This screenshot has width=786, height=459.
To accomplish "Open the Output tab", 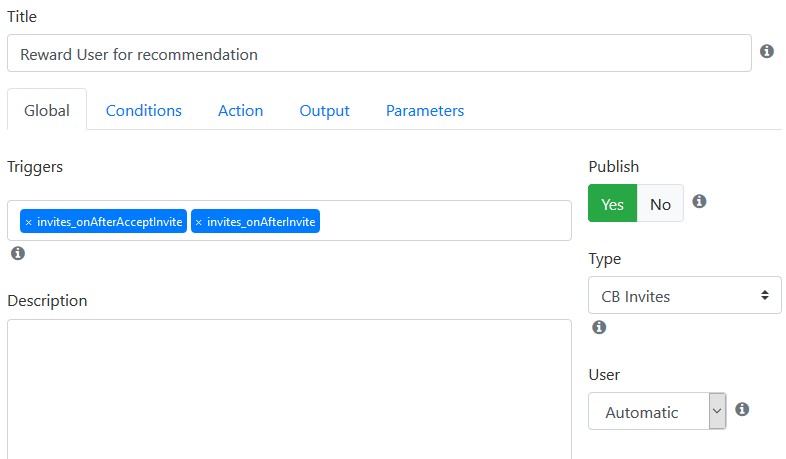I will pos(324,110).
